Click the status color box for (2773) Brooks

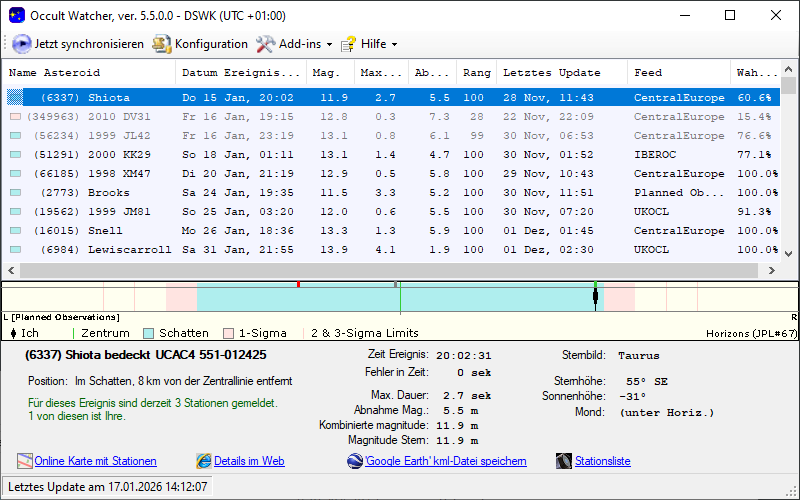click(x=15, y=193)
